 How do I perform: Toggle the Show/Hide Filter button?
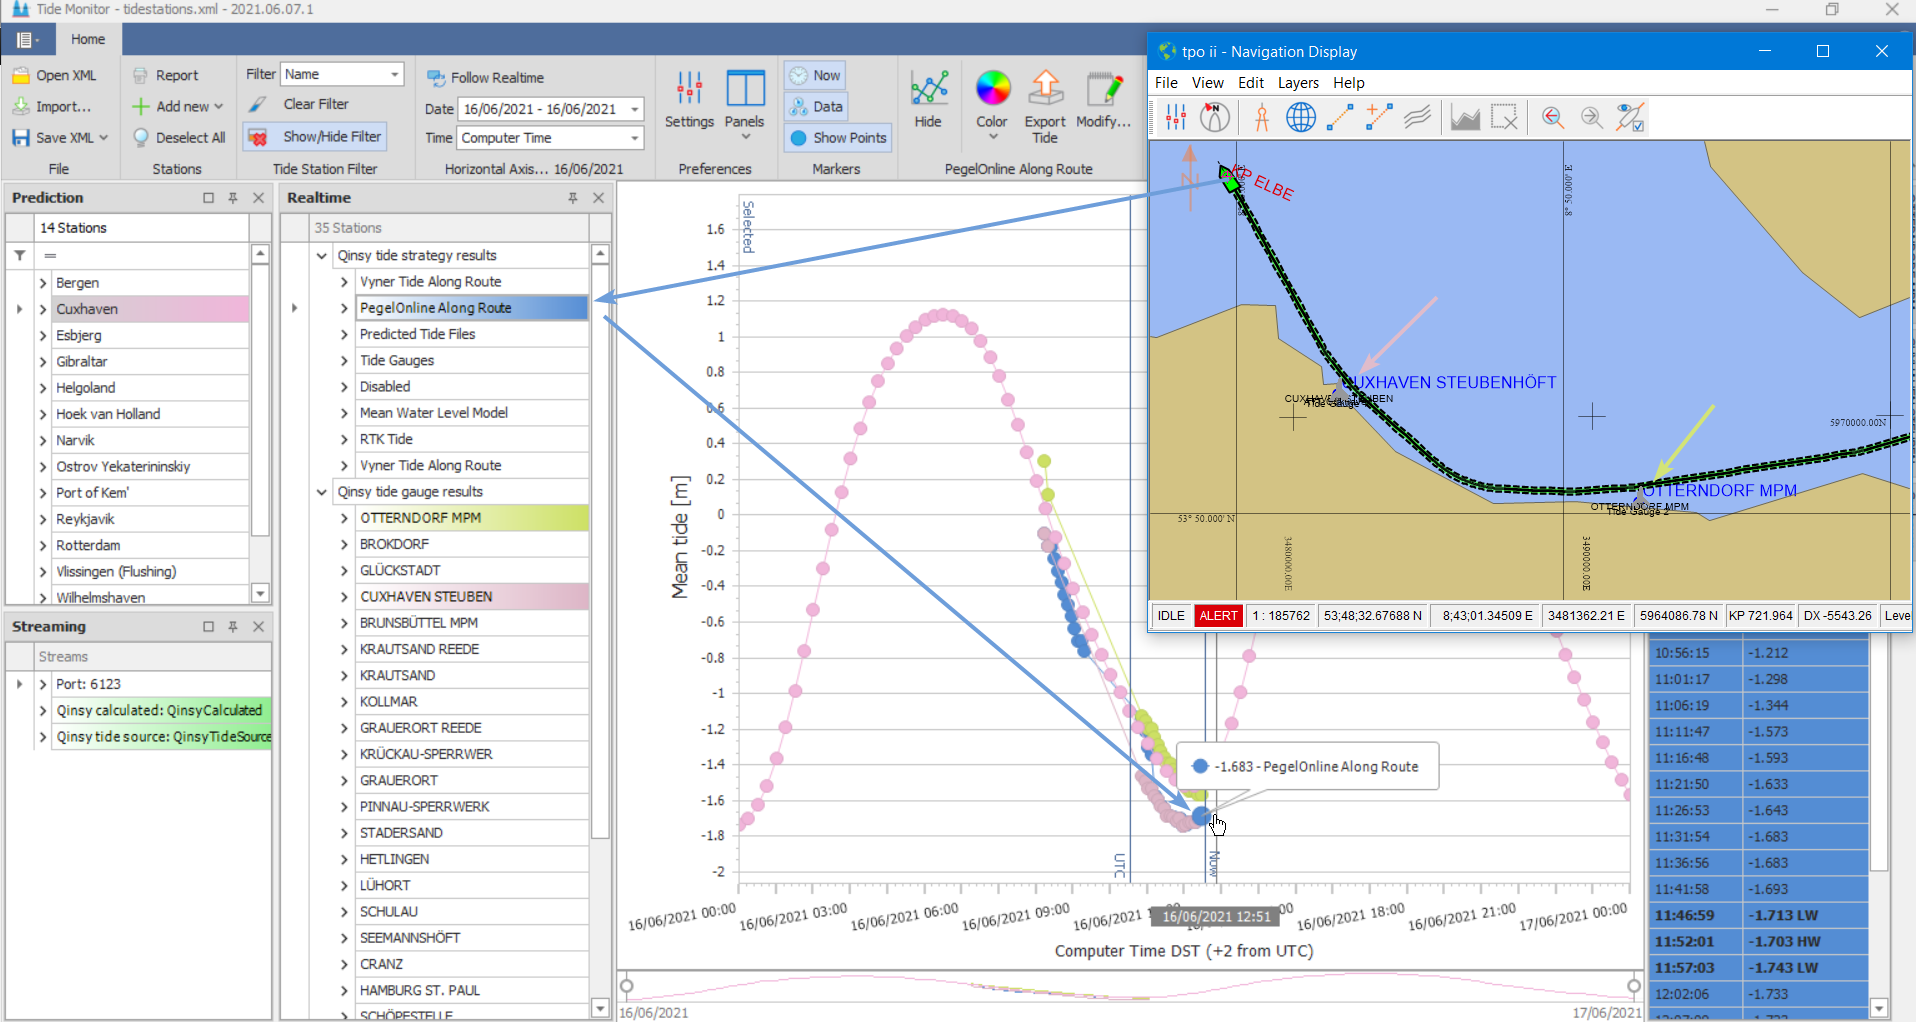tap(316, 137)
